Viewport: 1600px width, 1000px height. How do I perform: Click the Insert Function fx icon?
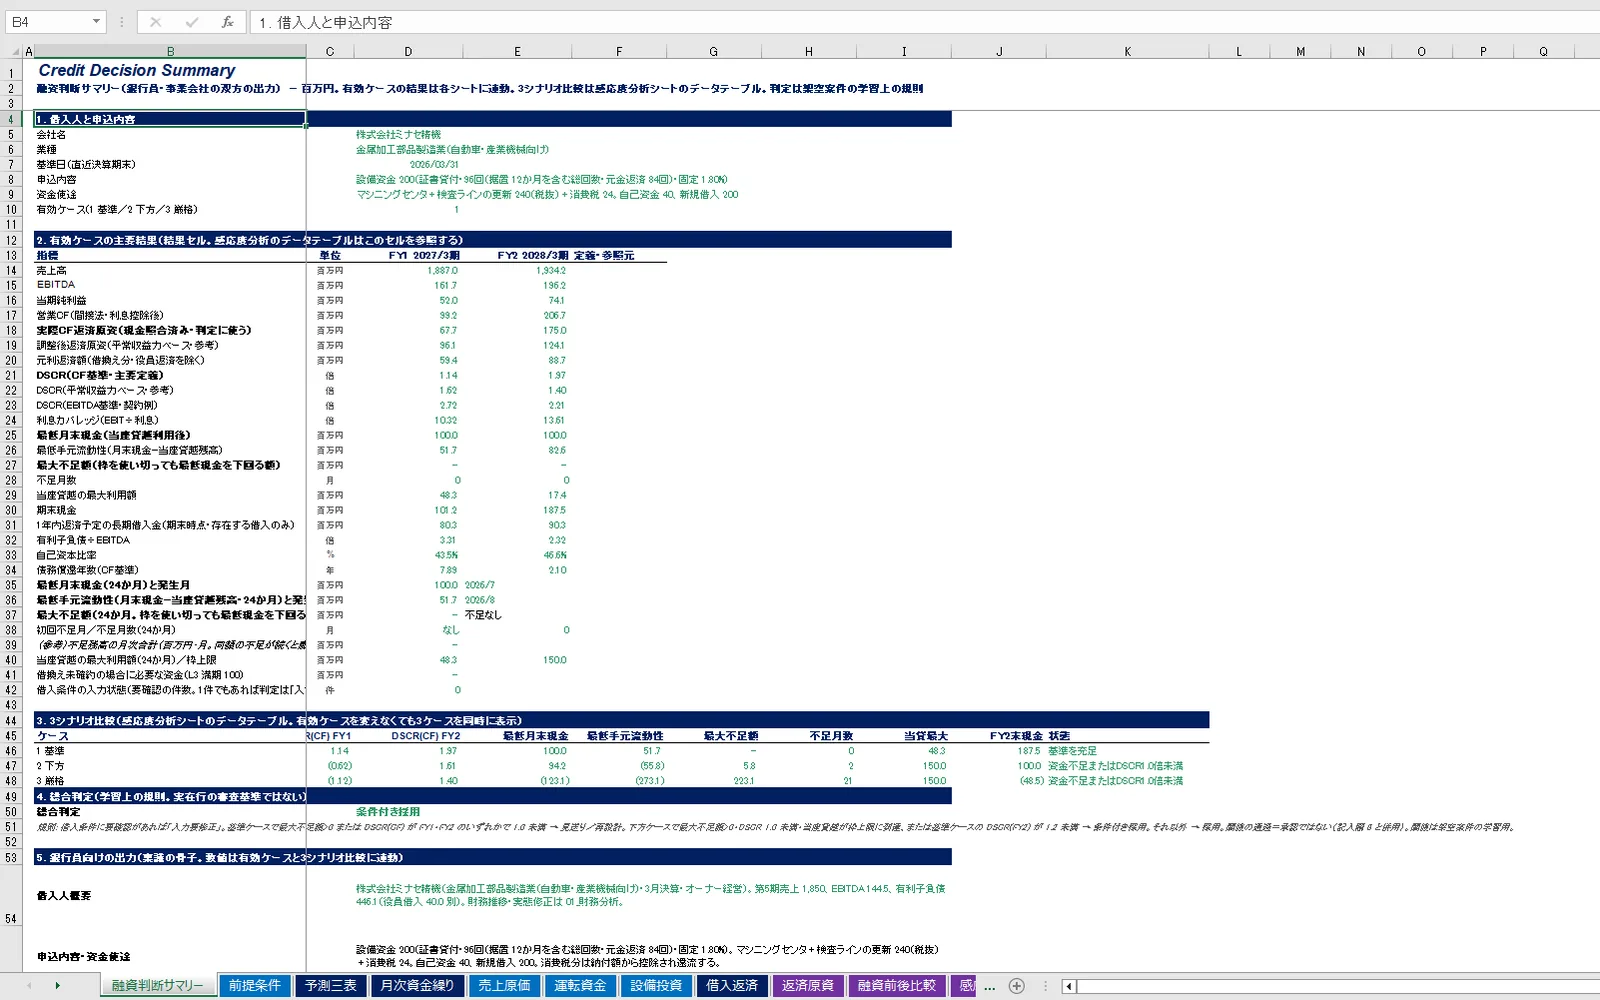(x=227, y=22)
